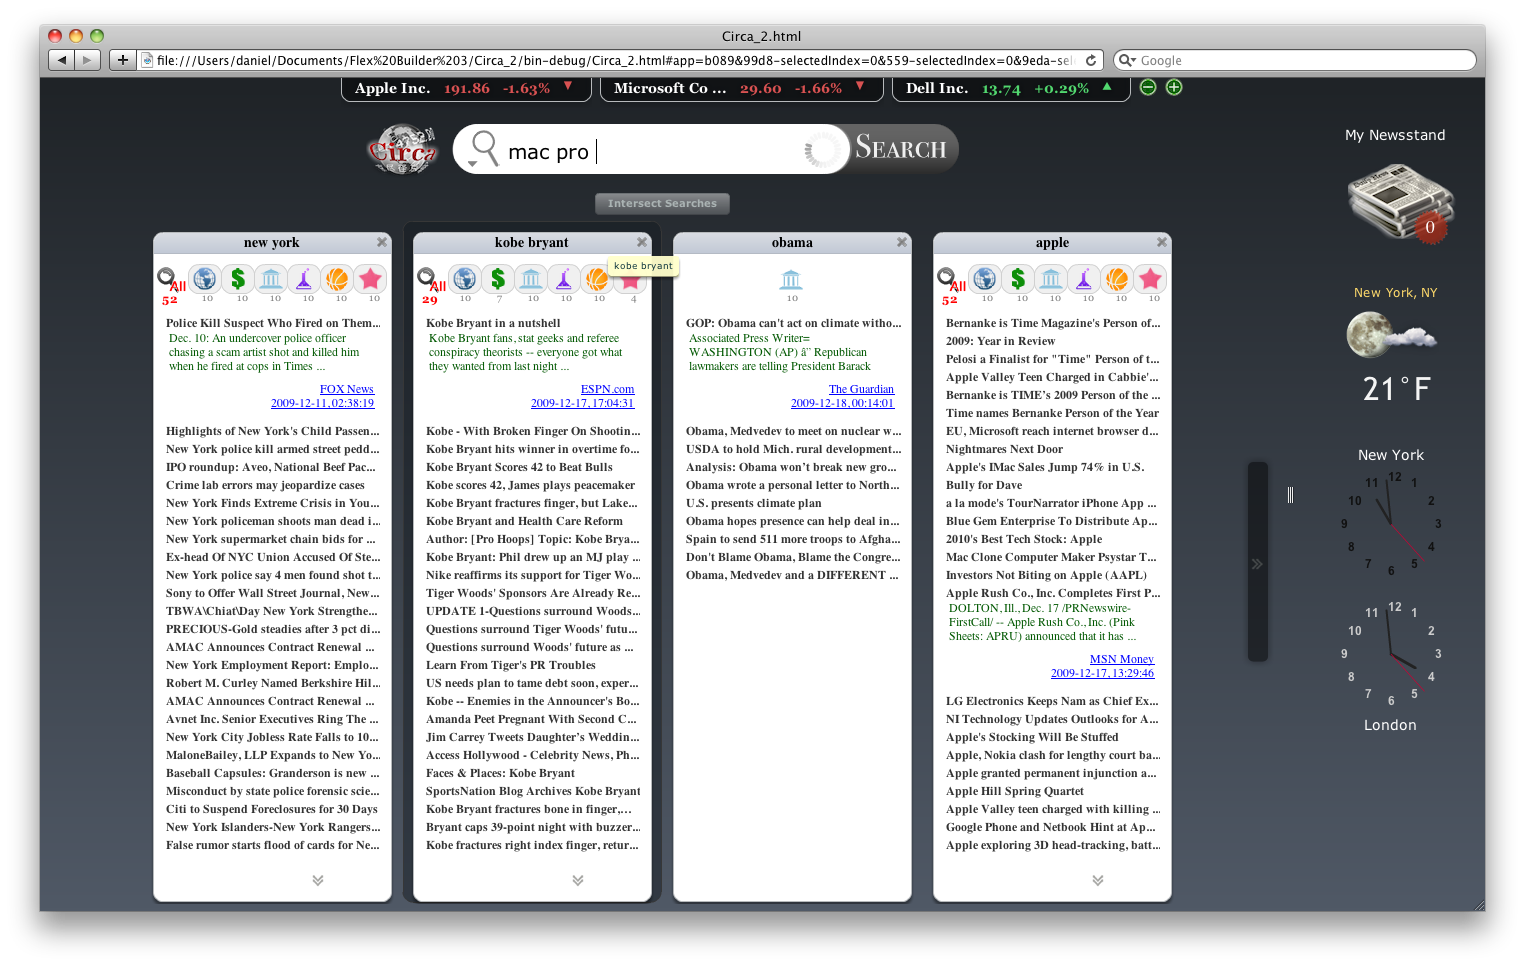Collapse the right sidebar with double arrow
1525x966 pixels.
(1257, 564)
